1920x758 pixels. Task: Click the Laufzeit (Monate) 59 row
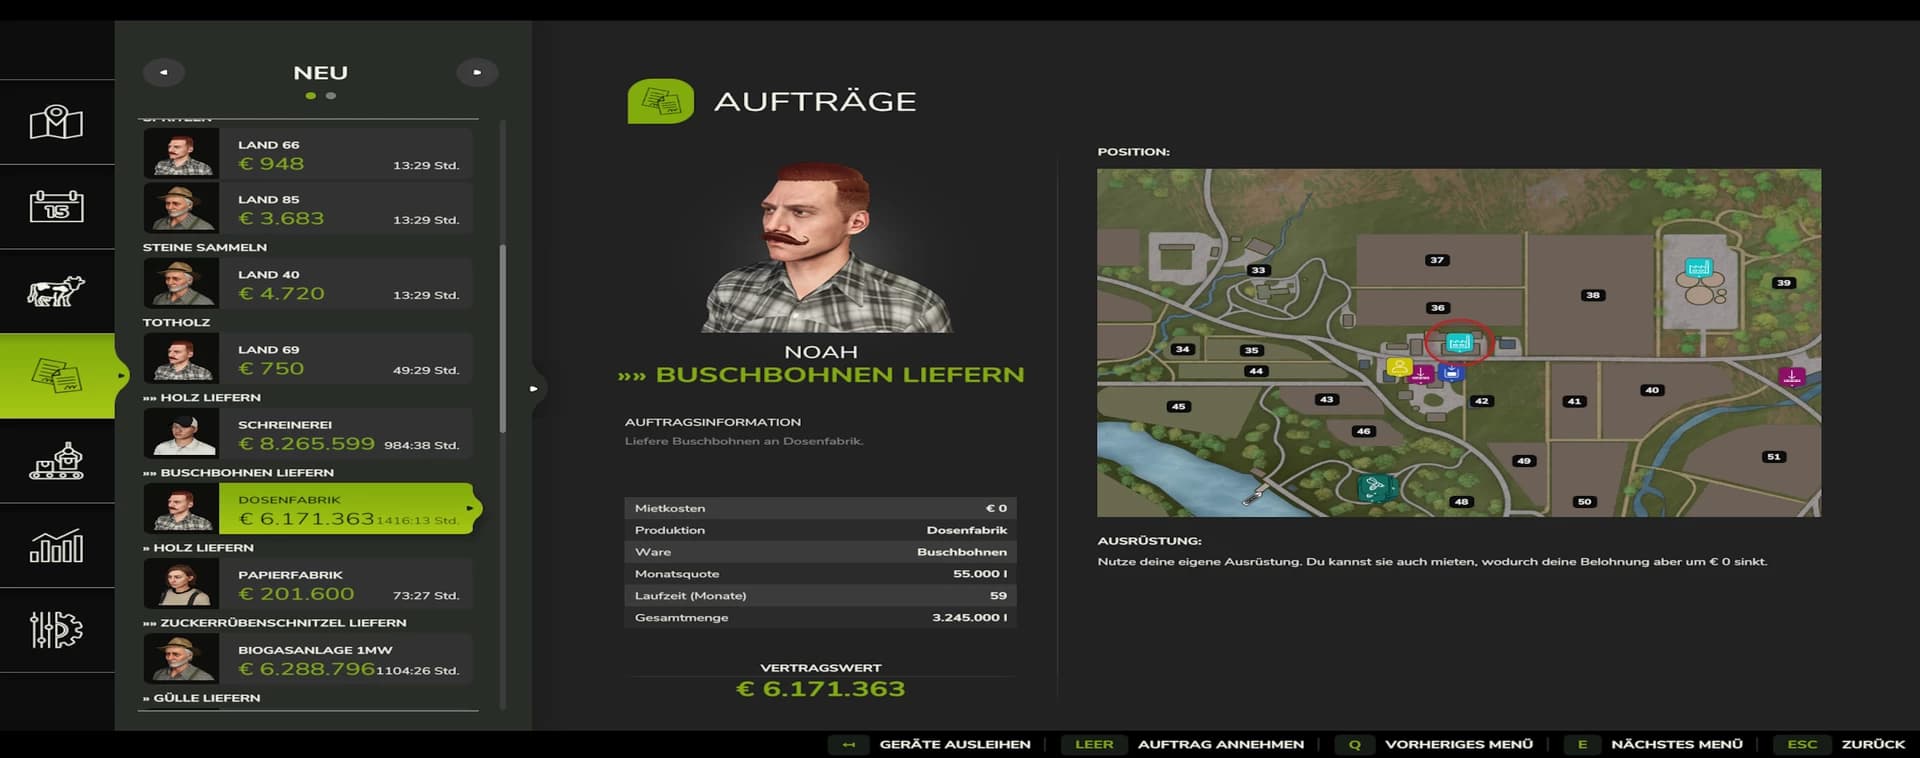(x=820, y=596)
